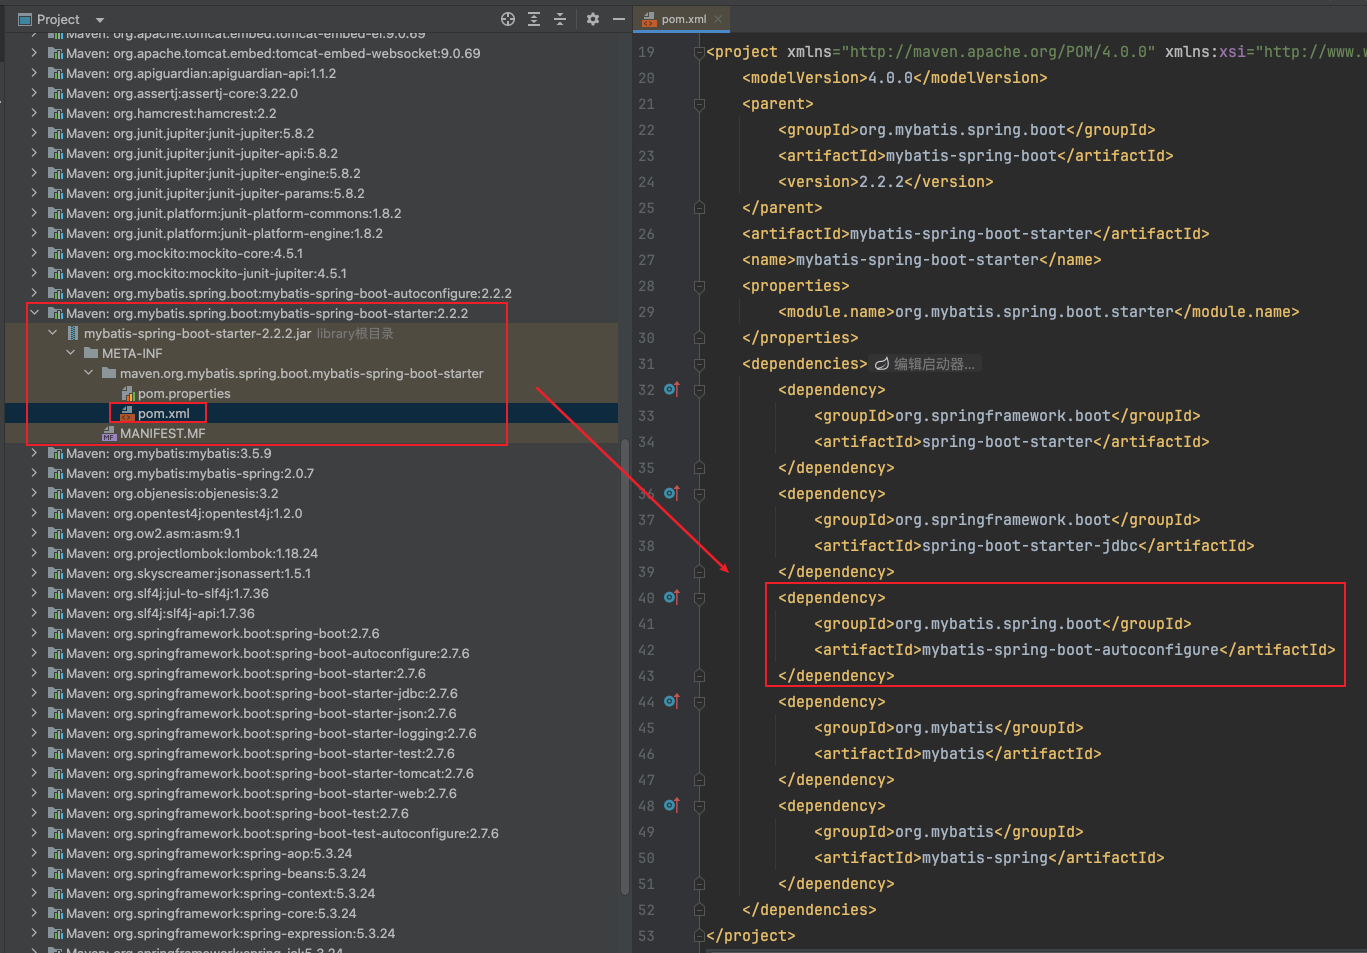Click gutter dependency icon on line 32

671,390
